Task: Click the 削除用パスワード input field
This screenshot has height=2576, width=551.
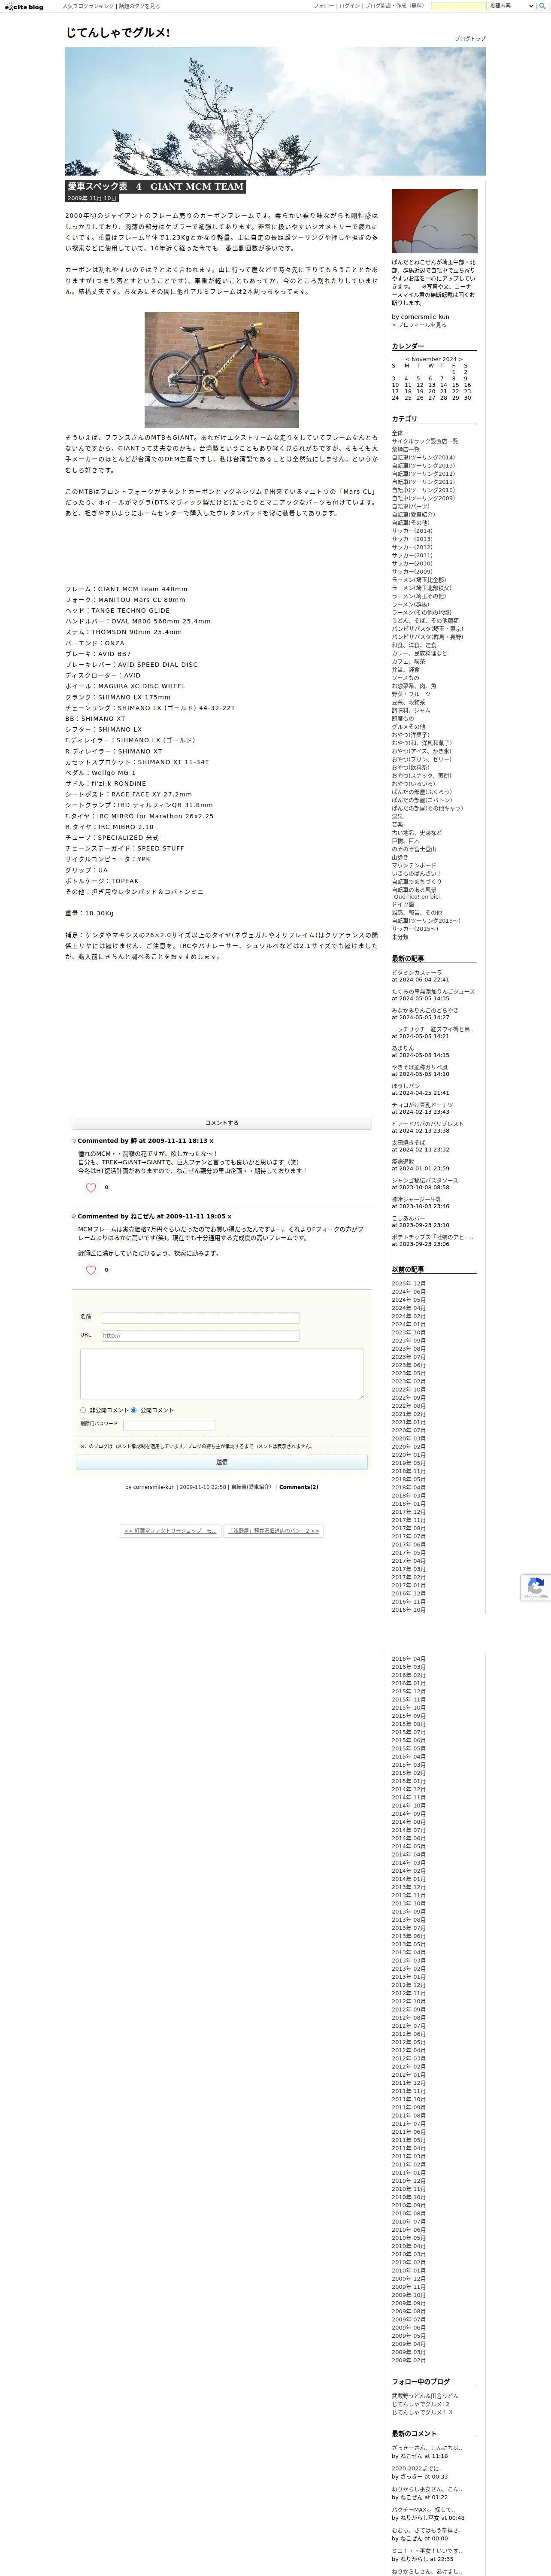Action: (169, 1425)
